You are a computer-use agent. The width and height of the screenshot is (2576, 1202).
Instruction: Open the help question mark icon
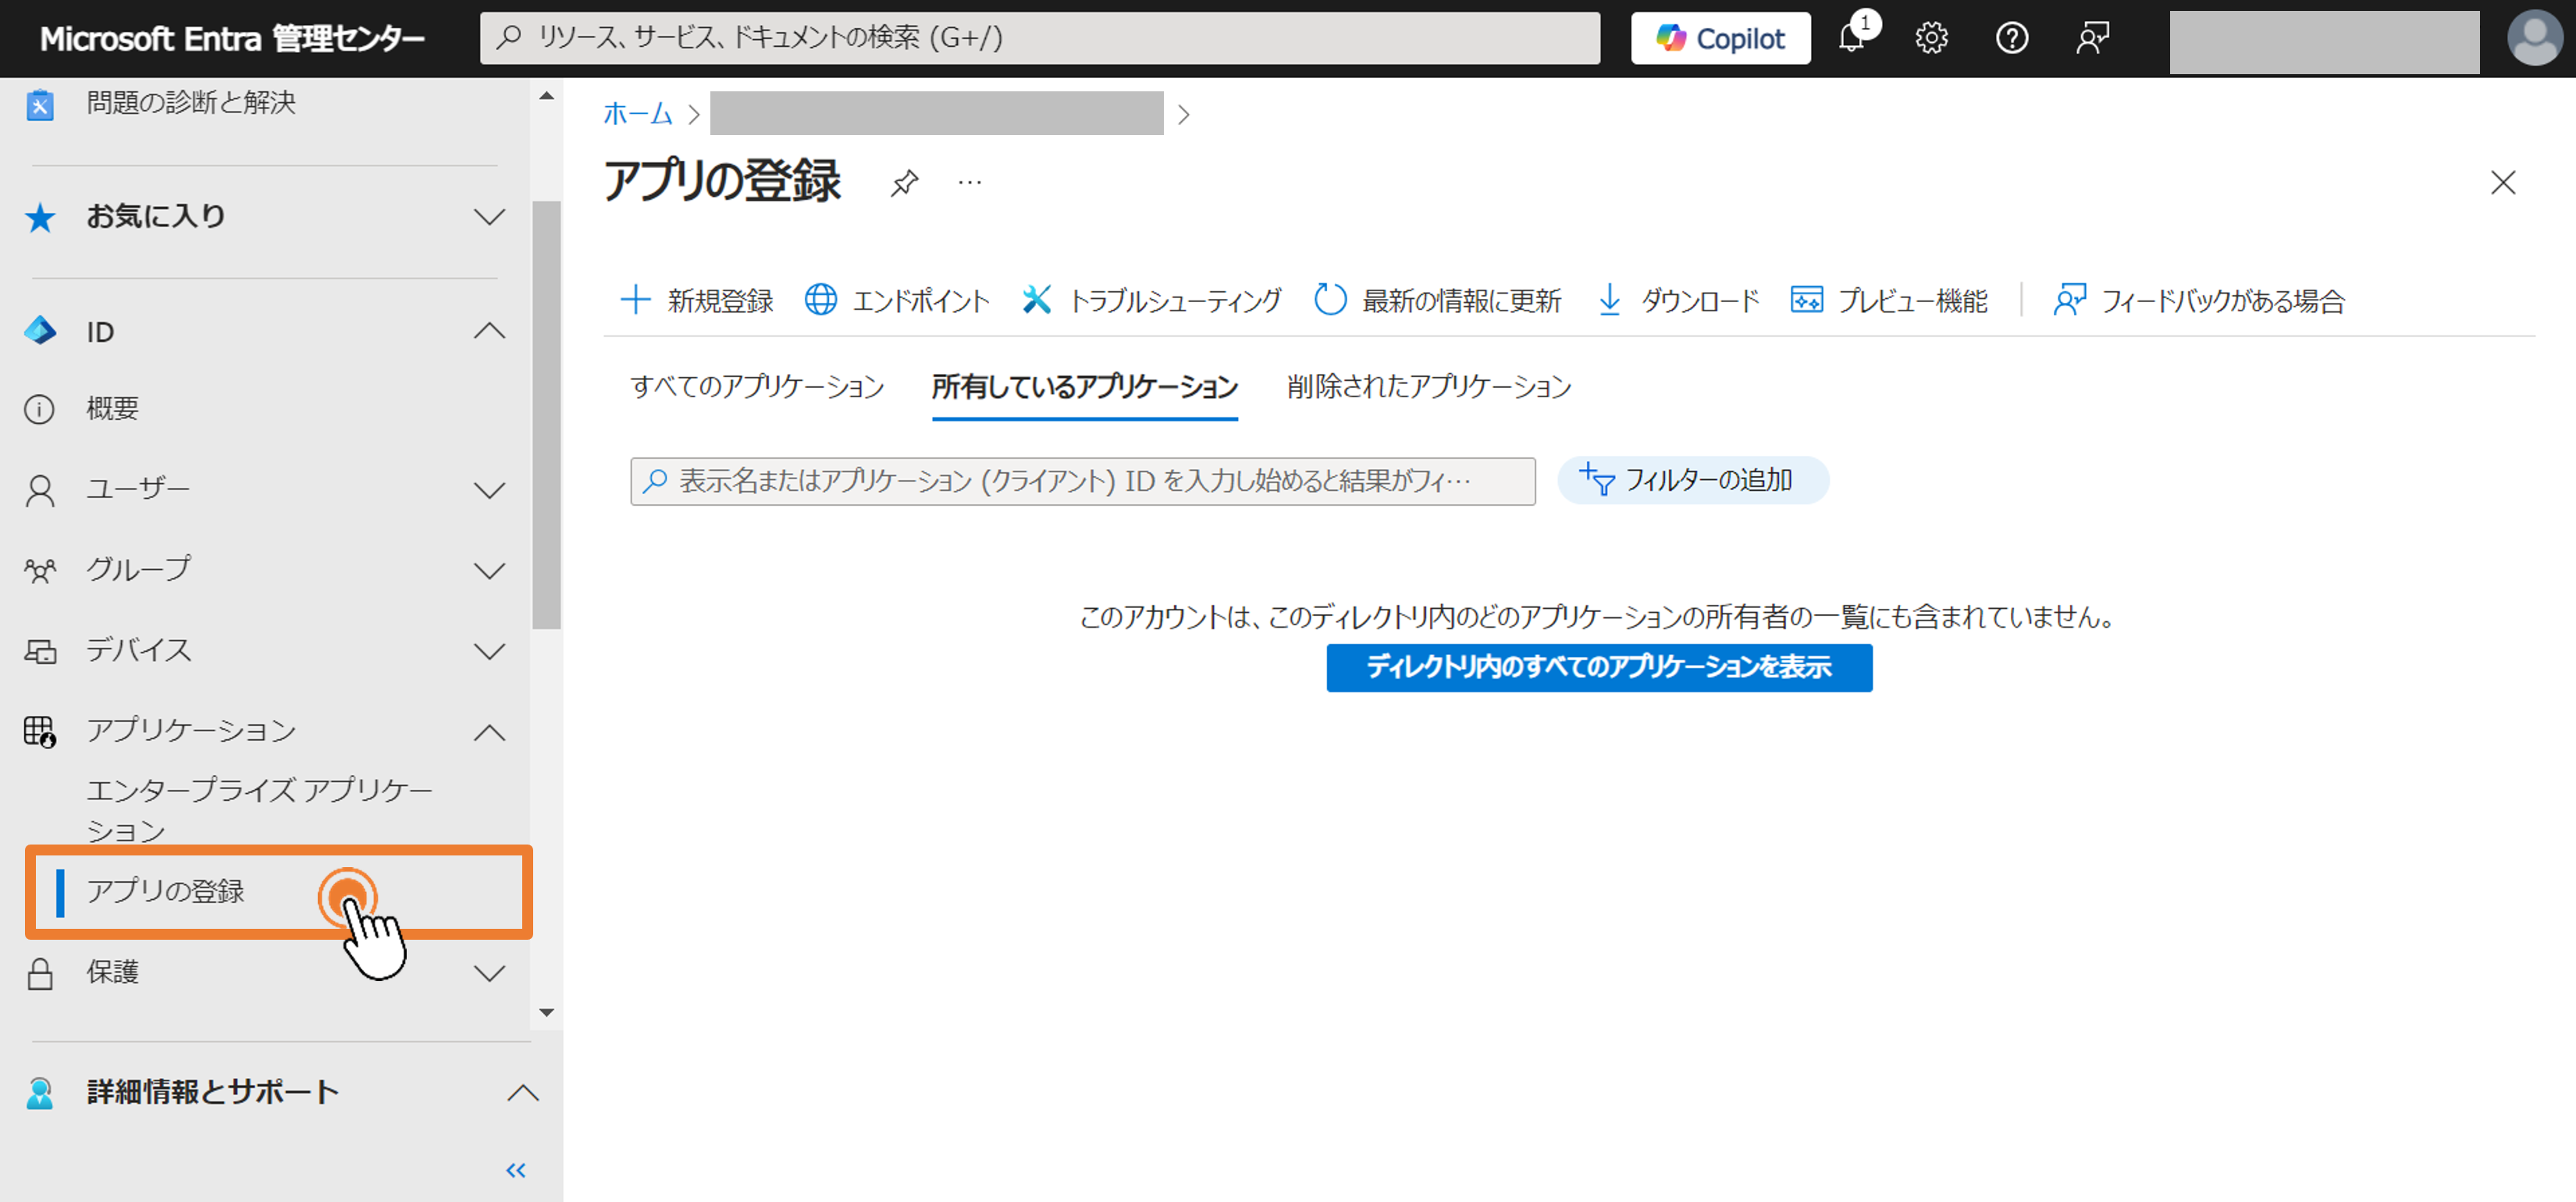click(x=2011, y=38)
